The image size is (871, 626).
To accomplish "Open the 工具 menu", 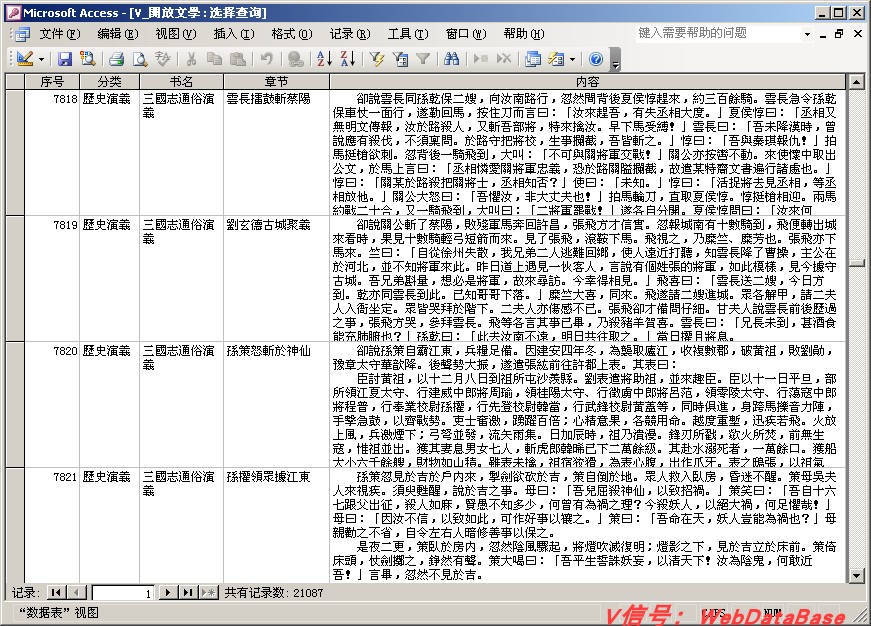I will [408, 34].
